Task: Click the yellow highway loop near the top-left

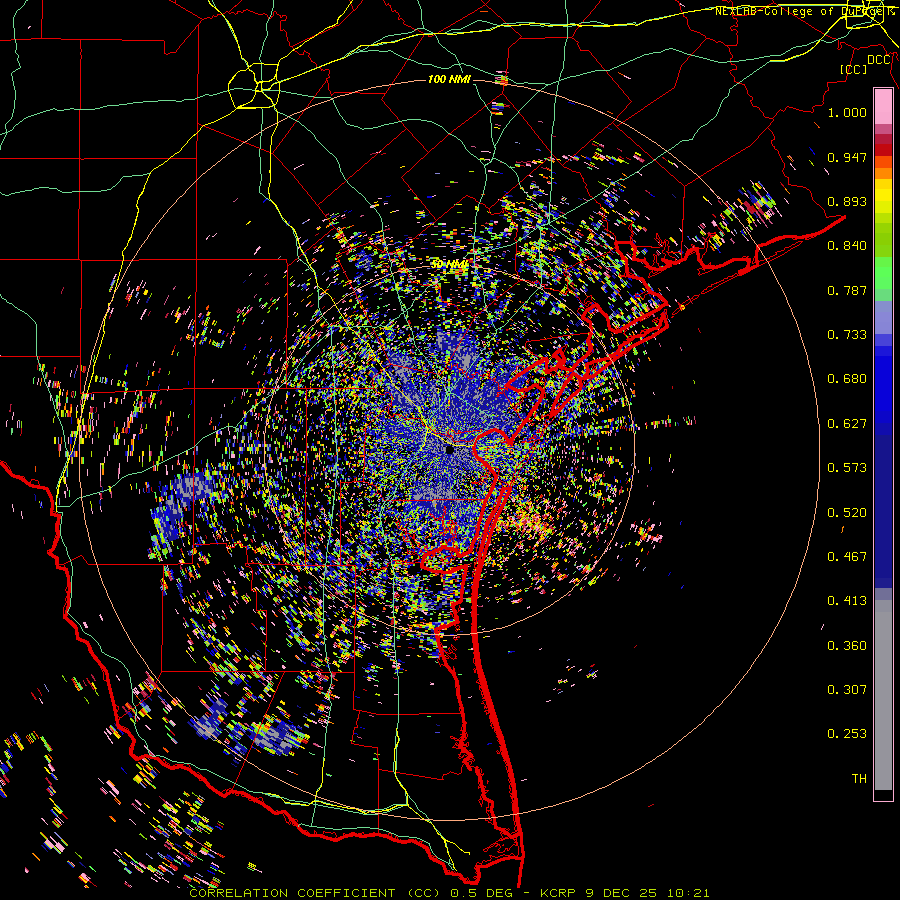Action: pyautogui.click(x=254, y=86)
